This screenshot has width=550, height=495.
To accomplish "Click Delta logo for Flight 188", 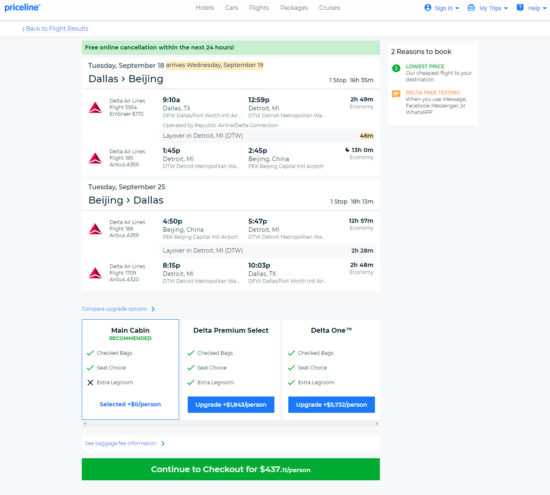I will pos(95,229).
